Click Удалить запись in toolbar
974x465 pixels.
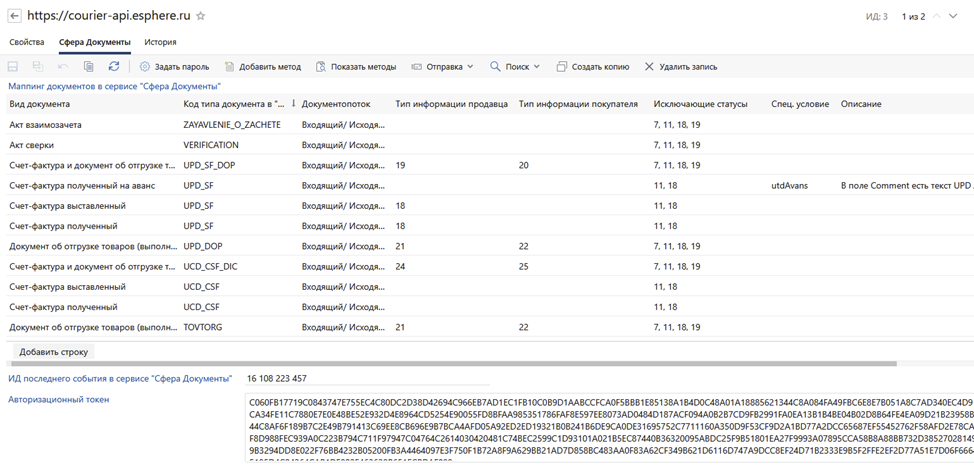click(x=680, y=67)
